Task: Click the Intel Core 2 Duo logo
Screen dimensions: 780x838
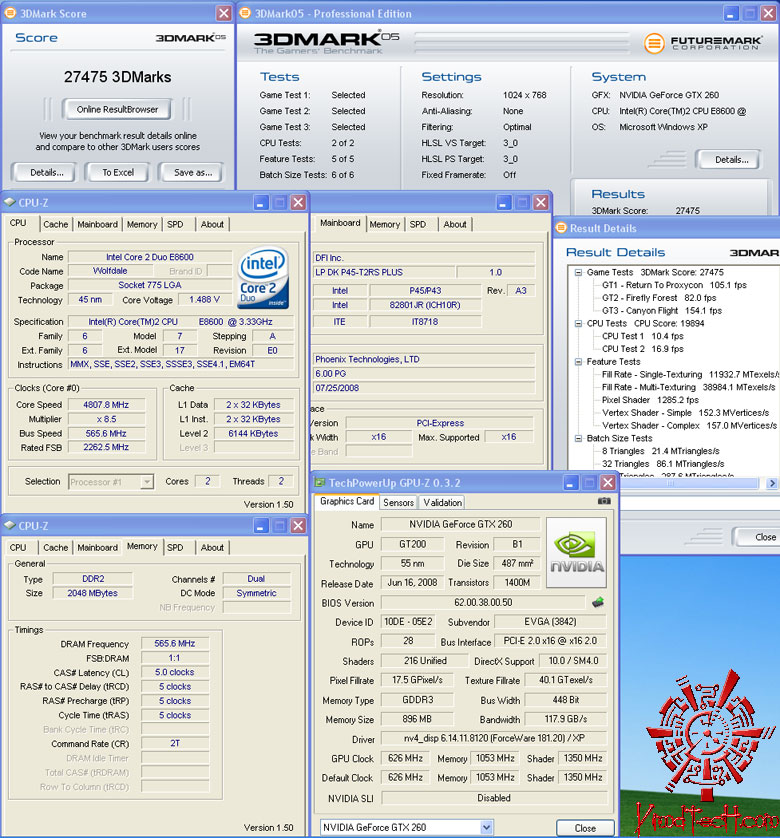Action: [x=263, y=277]
